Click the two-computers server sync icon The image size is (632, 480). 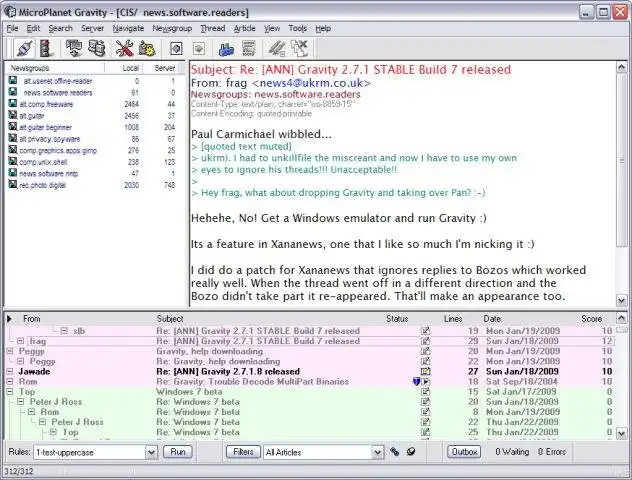pos(97,49)
